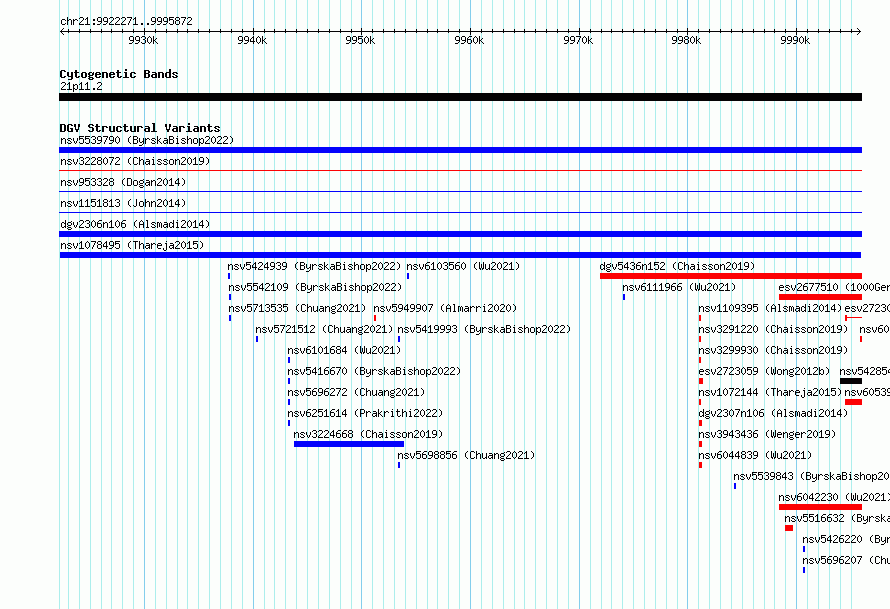Open nsv1072144 (Thareja2015) variant

click(x=770, y=392)
